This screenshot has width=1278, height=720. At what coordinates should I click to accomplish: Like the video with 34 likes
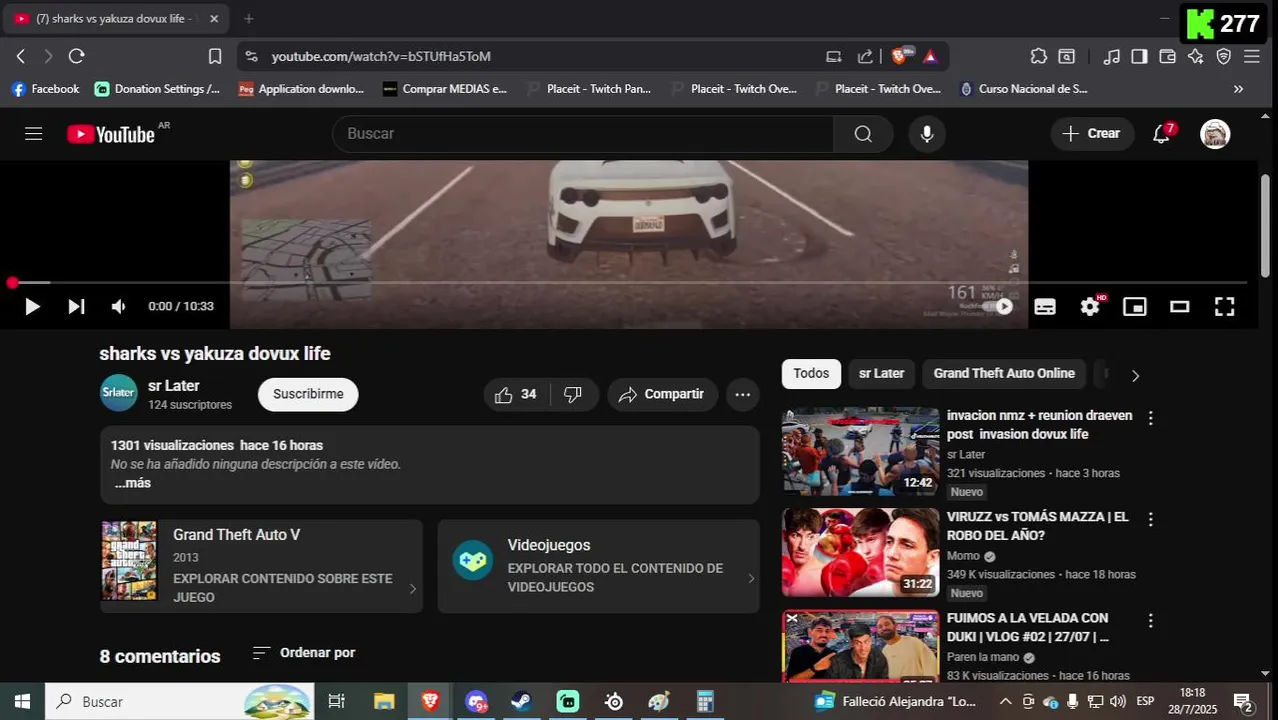(x=516, y=395)
